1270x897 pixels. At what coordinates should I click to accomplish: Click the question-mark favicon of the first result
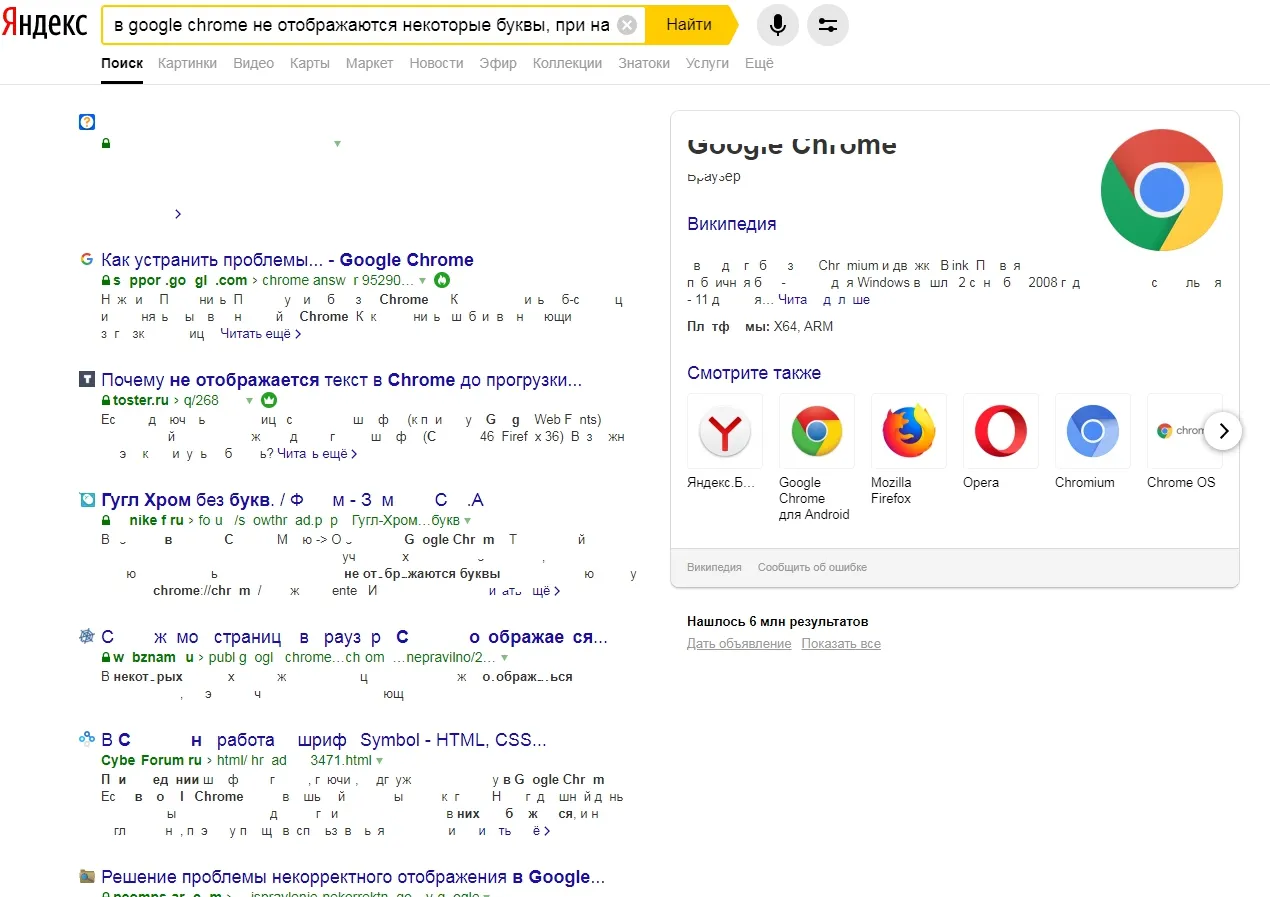(x=87, y=122)
